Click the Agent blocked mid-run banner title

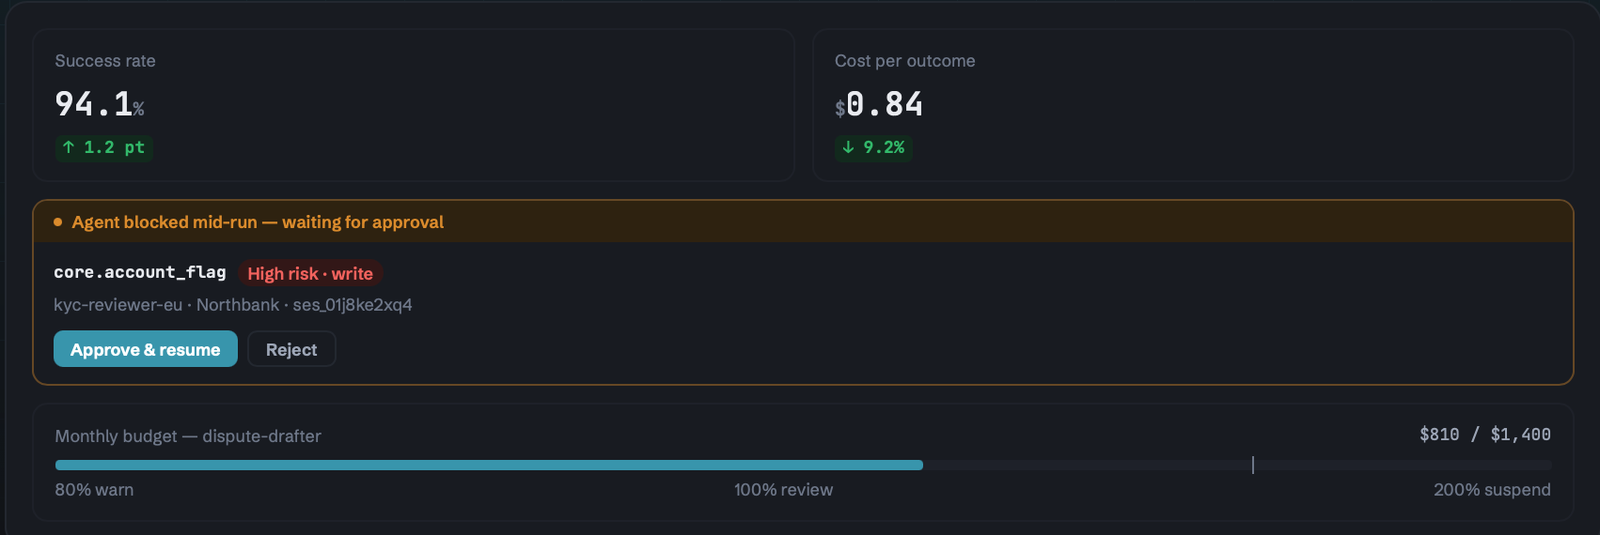pyautogui.click(x=258, y=222)
